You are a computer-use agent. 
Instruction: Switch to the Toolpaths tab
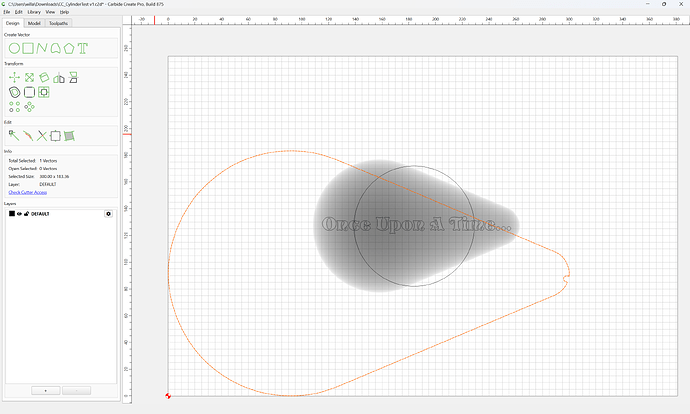coord(59,23)
